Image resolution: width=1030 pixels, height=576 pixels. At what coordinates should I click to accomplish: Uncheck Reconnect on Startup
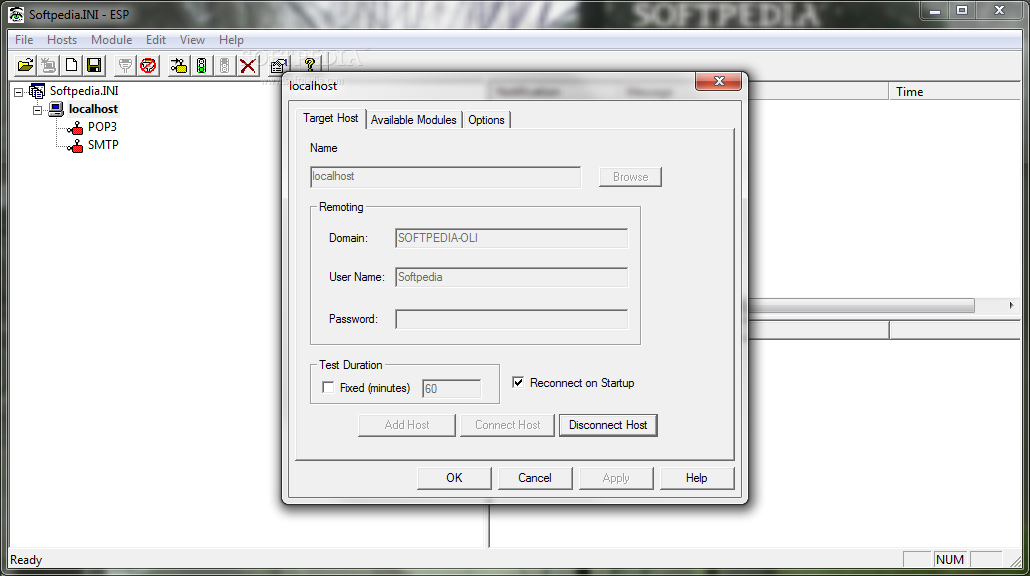tap(518, 382)
